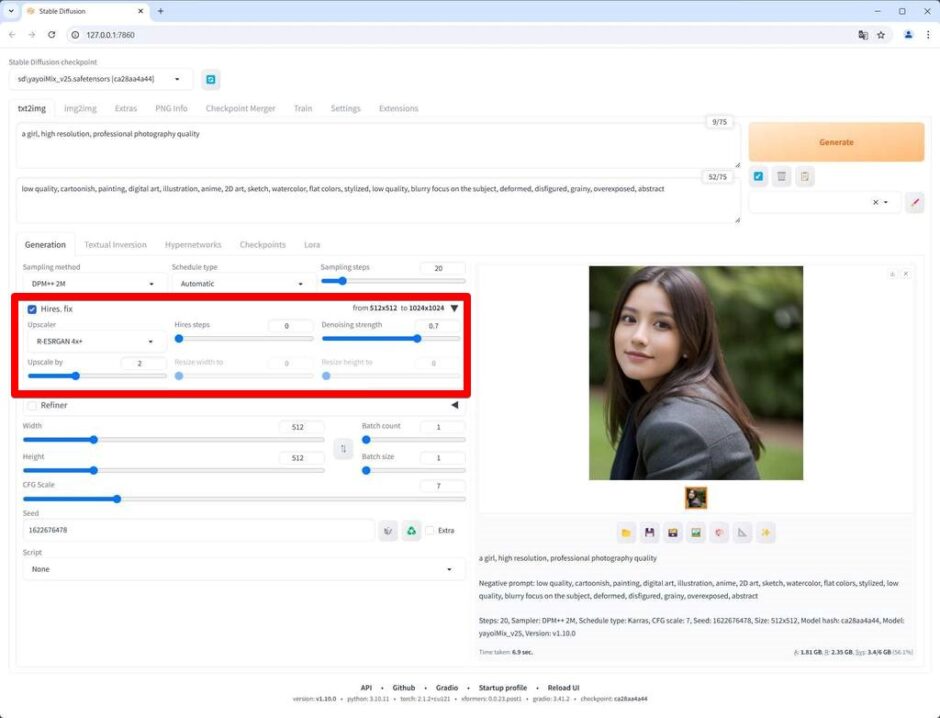Open the Sampling method dropdown
Screen dimensions: 940x718
tap(88, 282)
